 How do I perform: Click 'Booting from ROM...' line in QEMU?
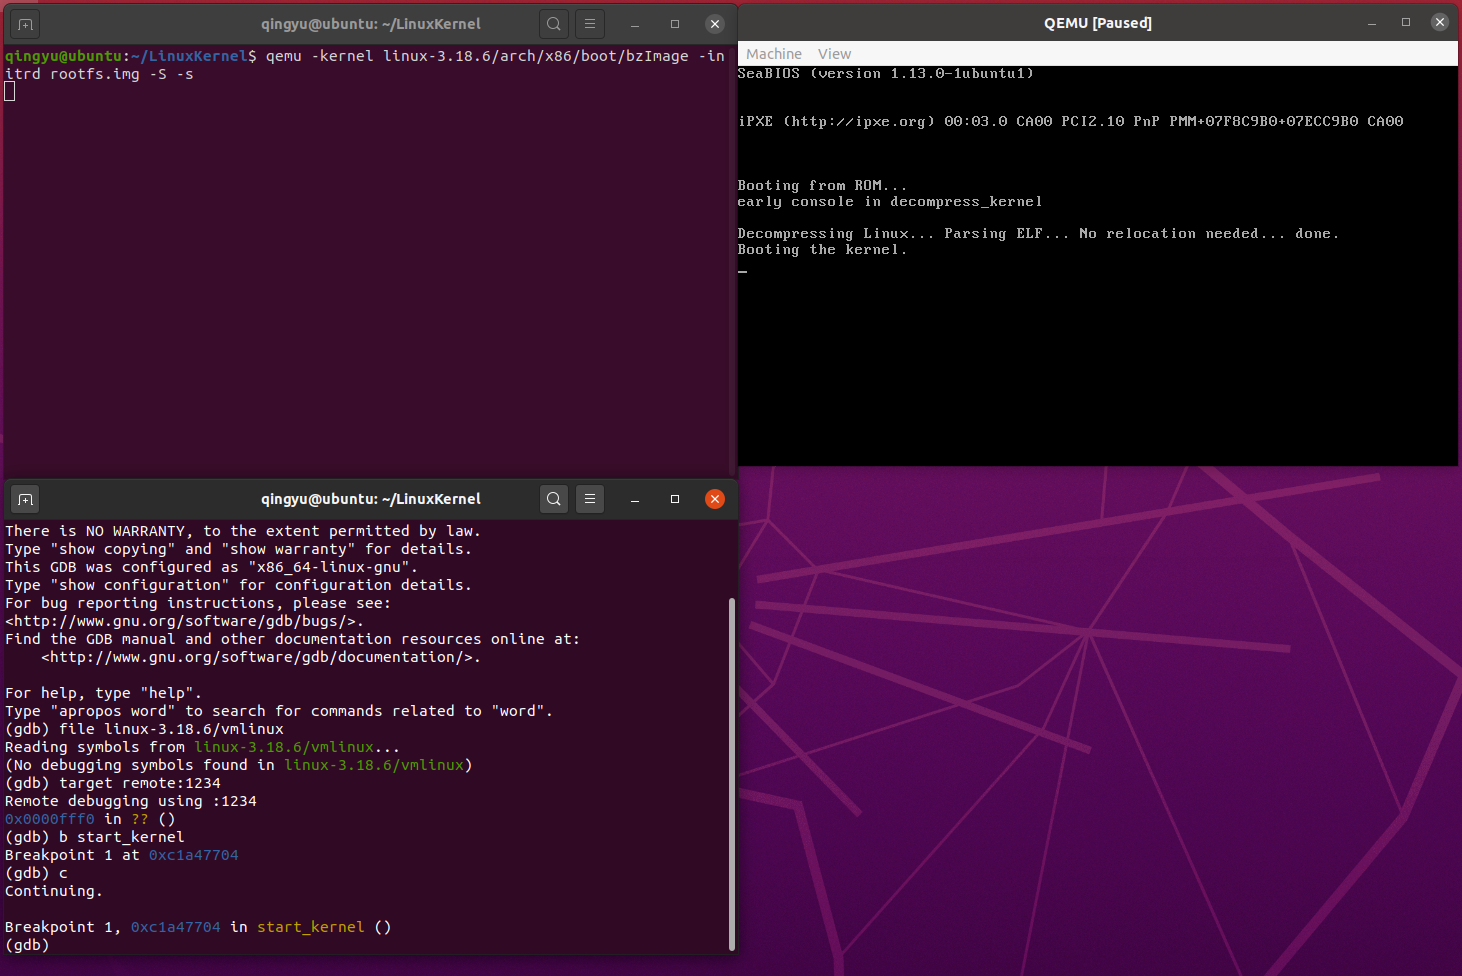tap(822, 186)
